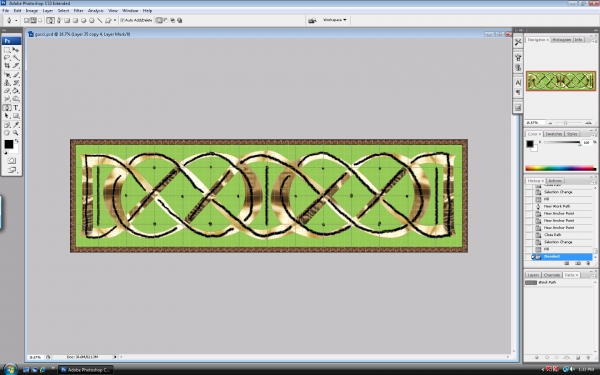This screenshot has width=600, height=375.
Task: Set history brush source beside New Work Path
Action: pos(528,206)
